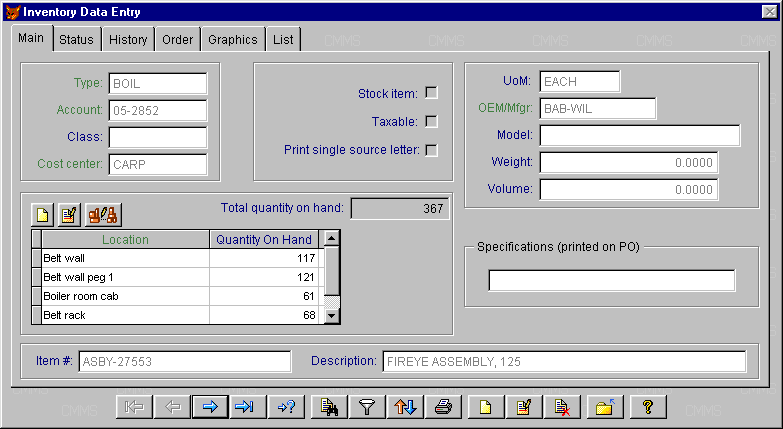Check Print single source letter
Screen dimensions: 783x429
(432, 150)
